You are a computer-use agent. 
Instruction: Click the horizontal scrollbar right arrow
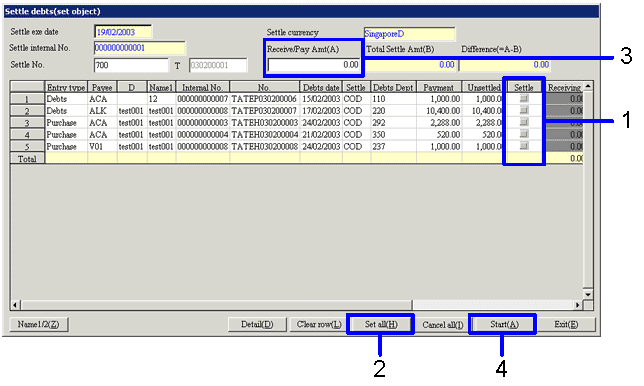(578, 305)
